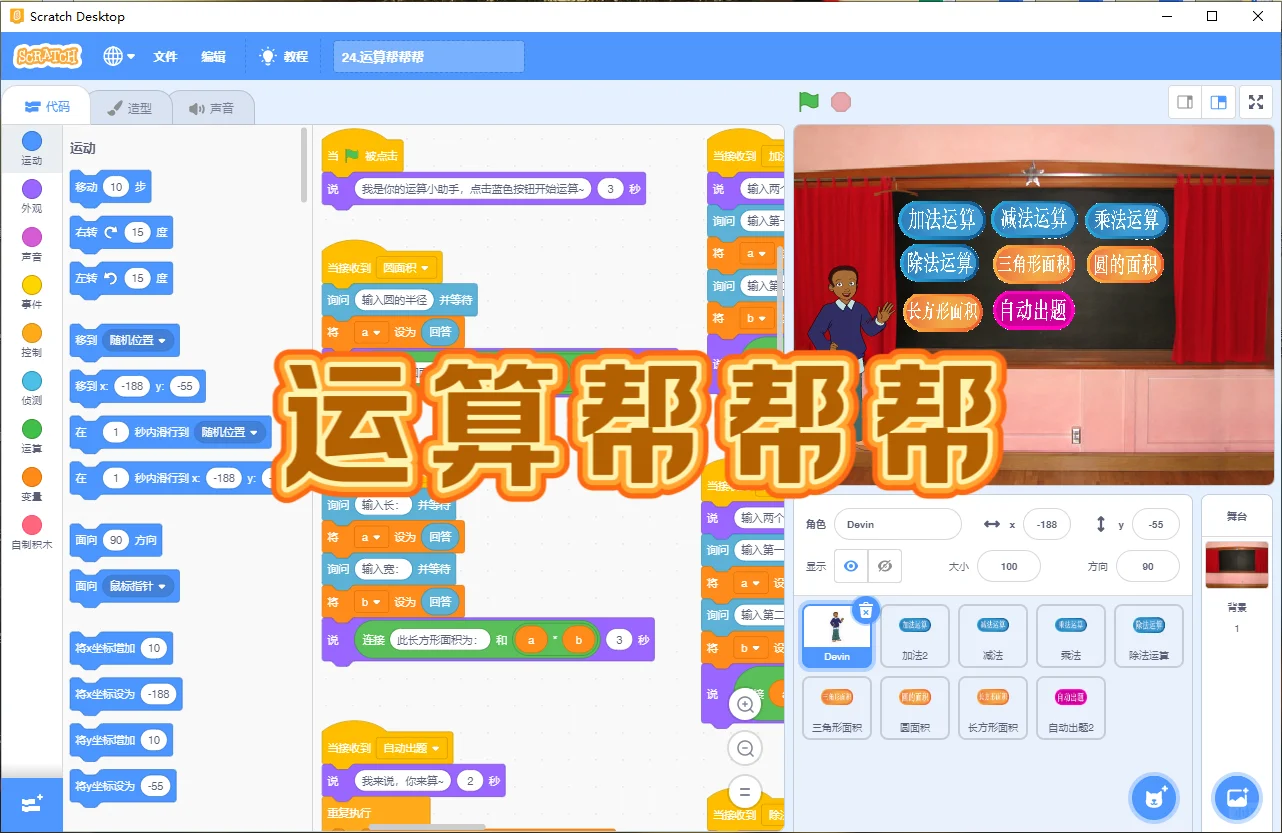Switch to the 造型 tab

(x=131, y=106)
